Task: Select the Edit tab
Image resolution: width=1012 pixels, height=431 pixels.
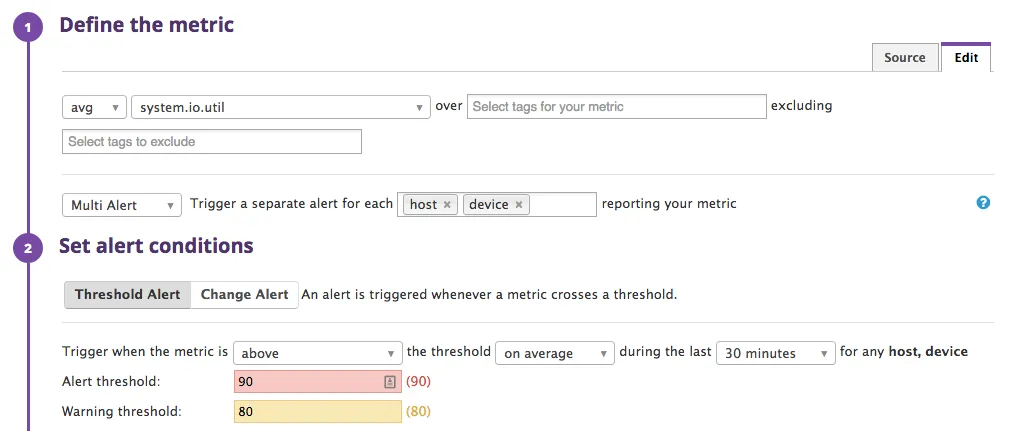Action: coord(966,58)
